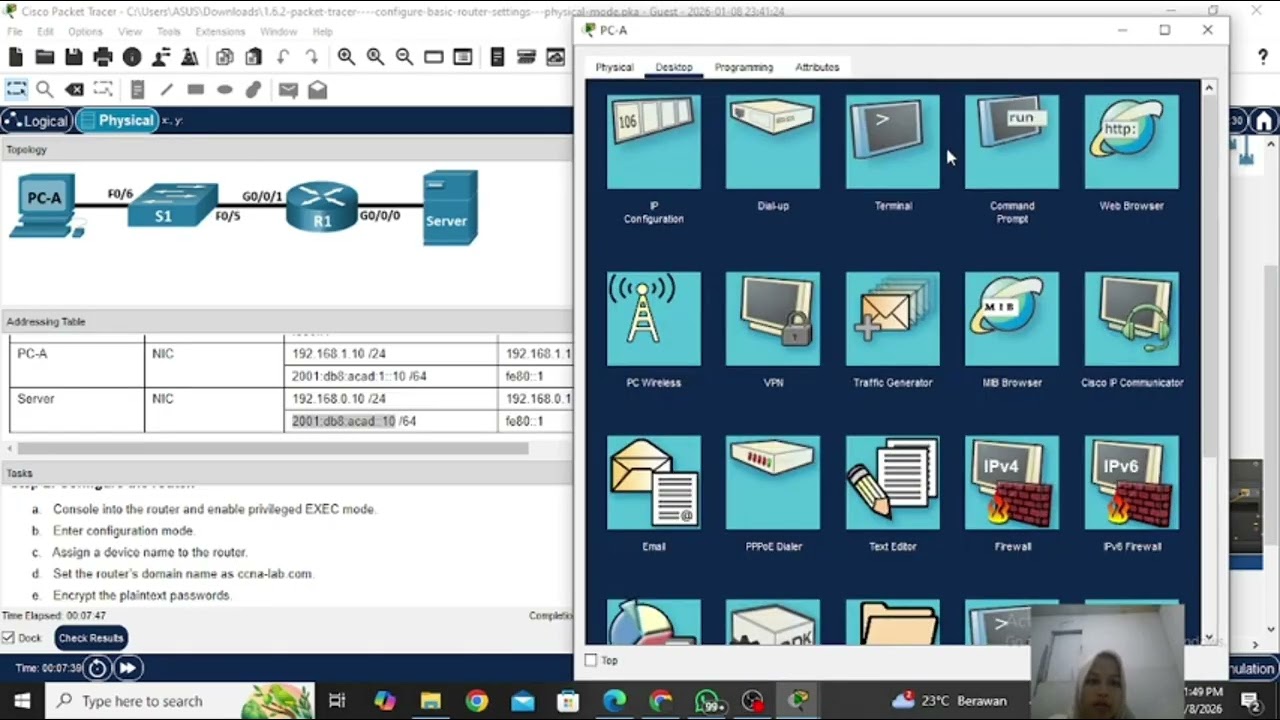Screen dimensions: 1280x720
Task: Open Google Chrome from the taskbar
Action: point(476,701)
